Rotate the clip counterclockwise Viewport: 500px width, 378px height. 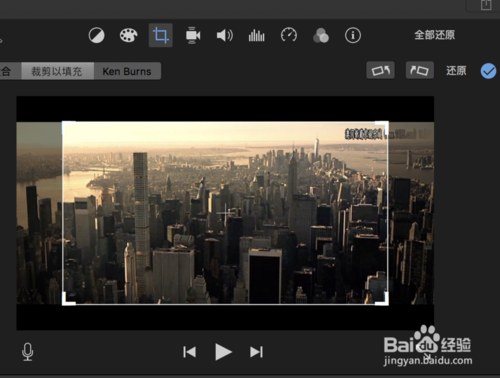pos(381,70)
